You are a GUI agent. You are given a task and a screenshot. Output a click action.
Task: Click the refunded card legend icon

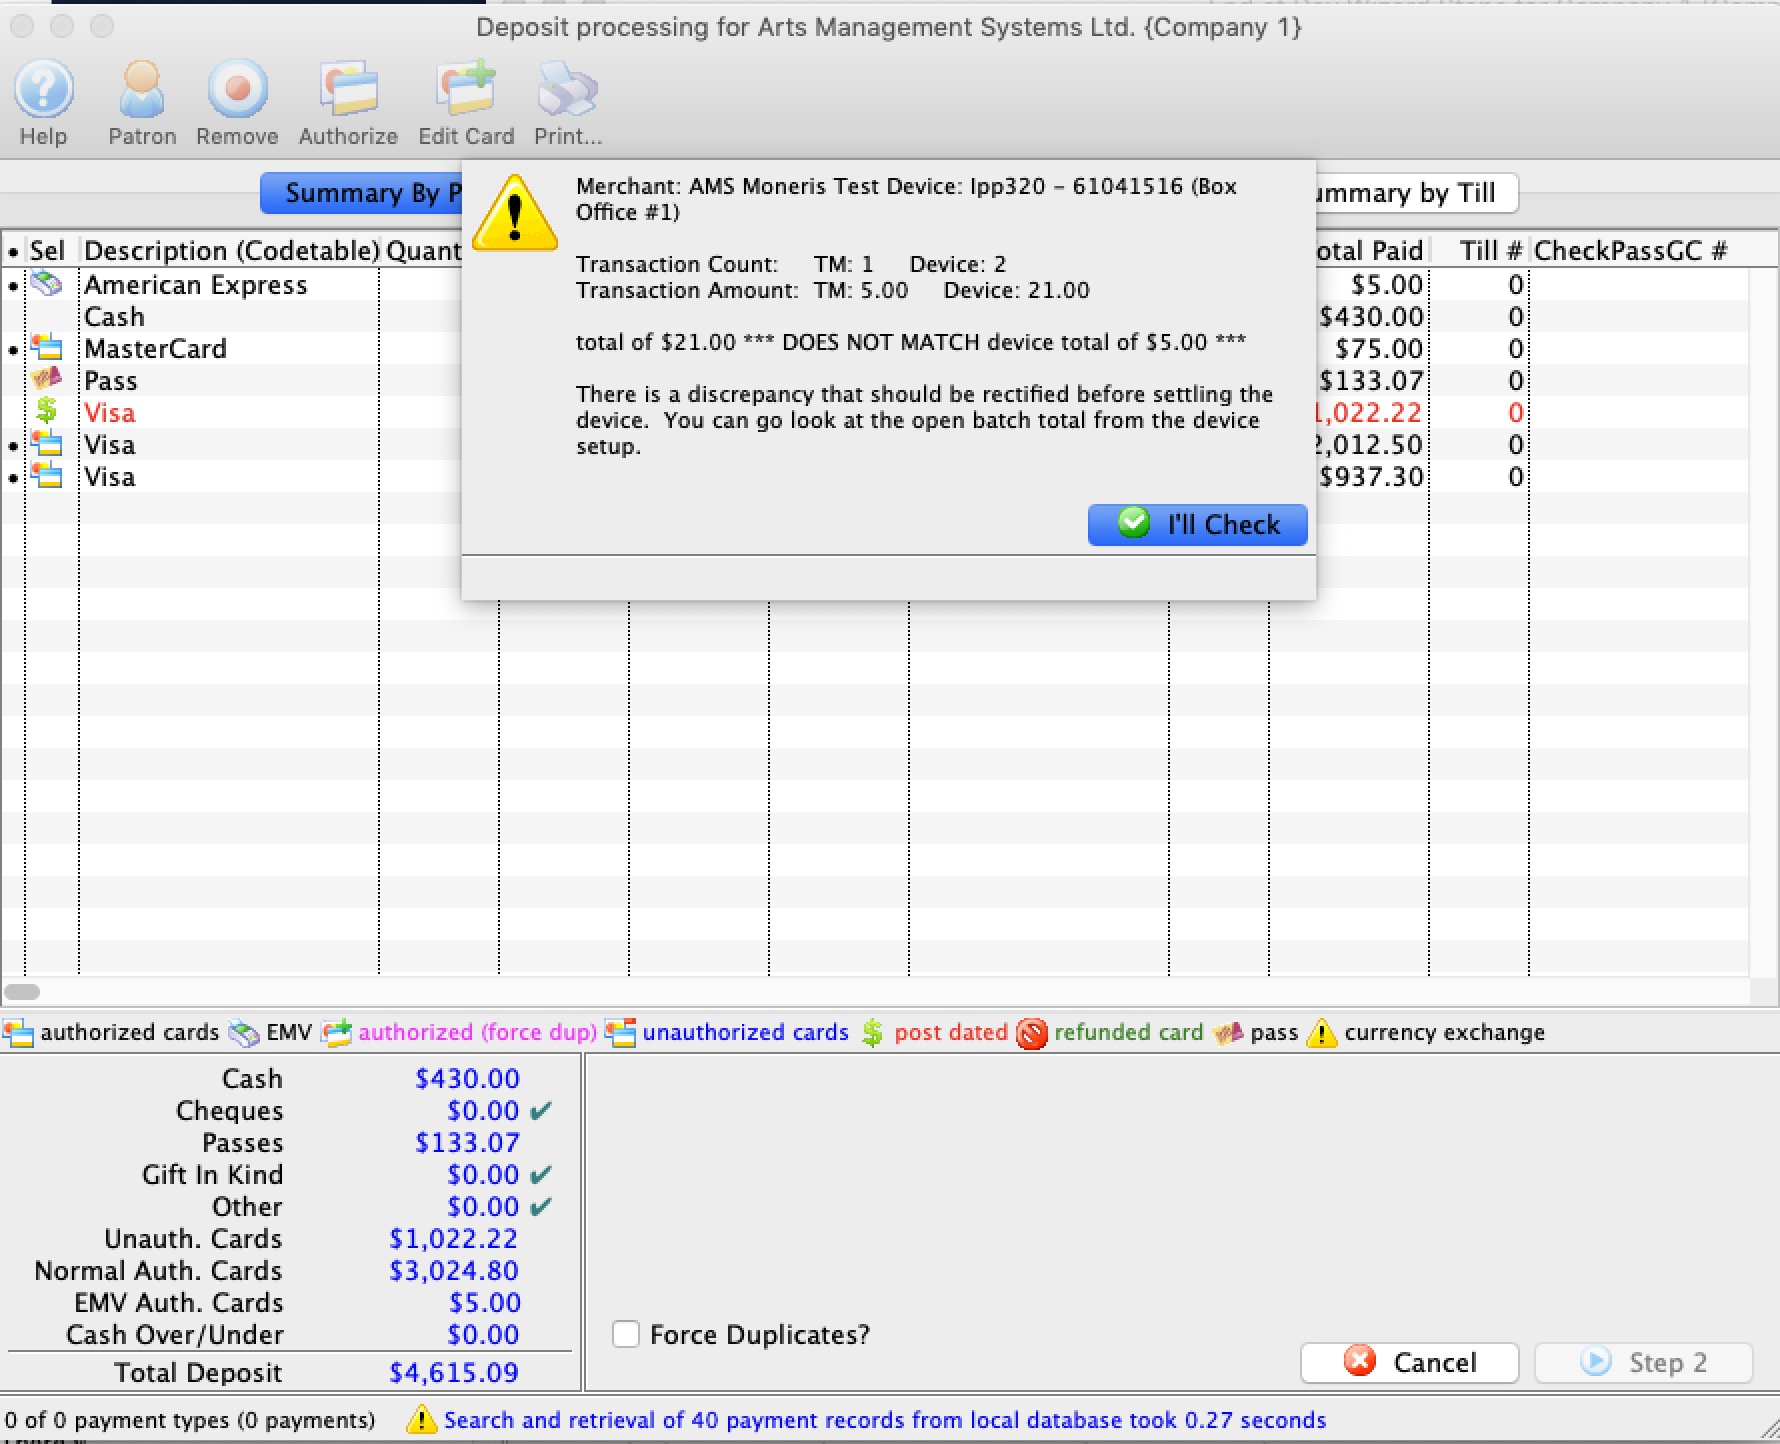[1032, 1032]
